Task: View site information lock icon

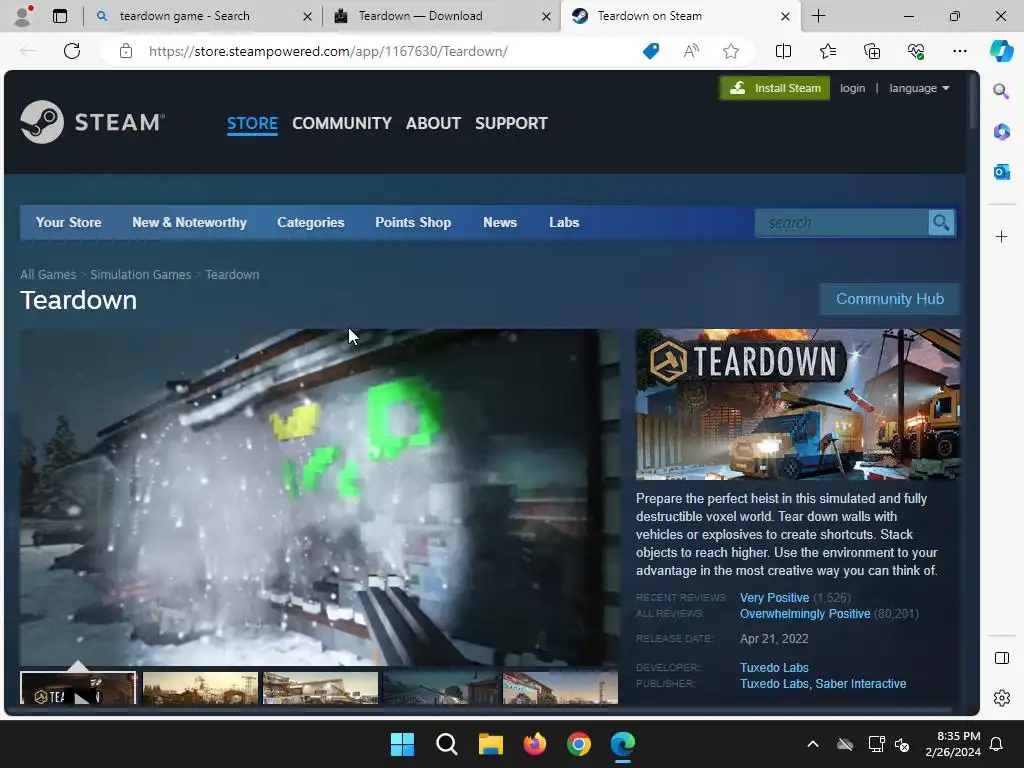Action: [x=126, y=51]
